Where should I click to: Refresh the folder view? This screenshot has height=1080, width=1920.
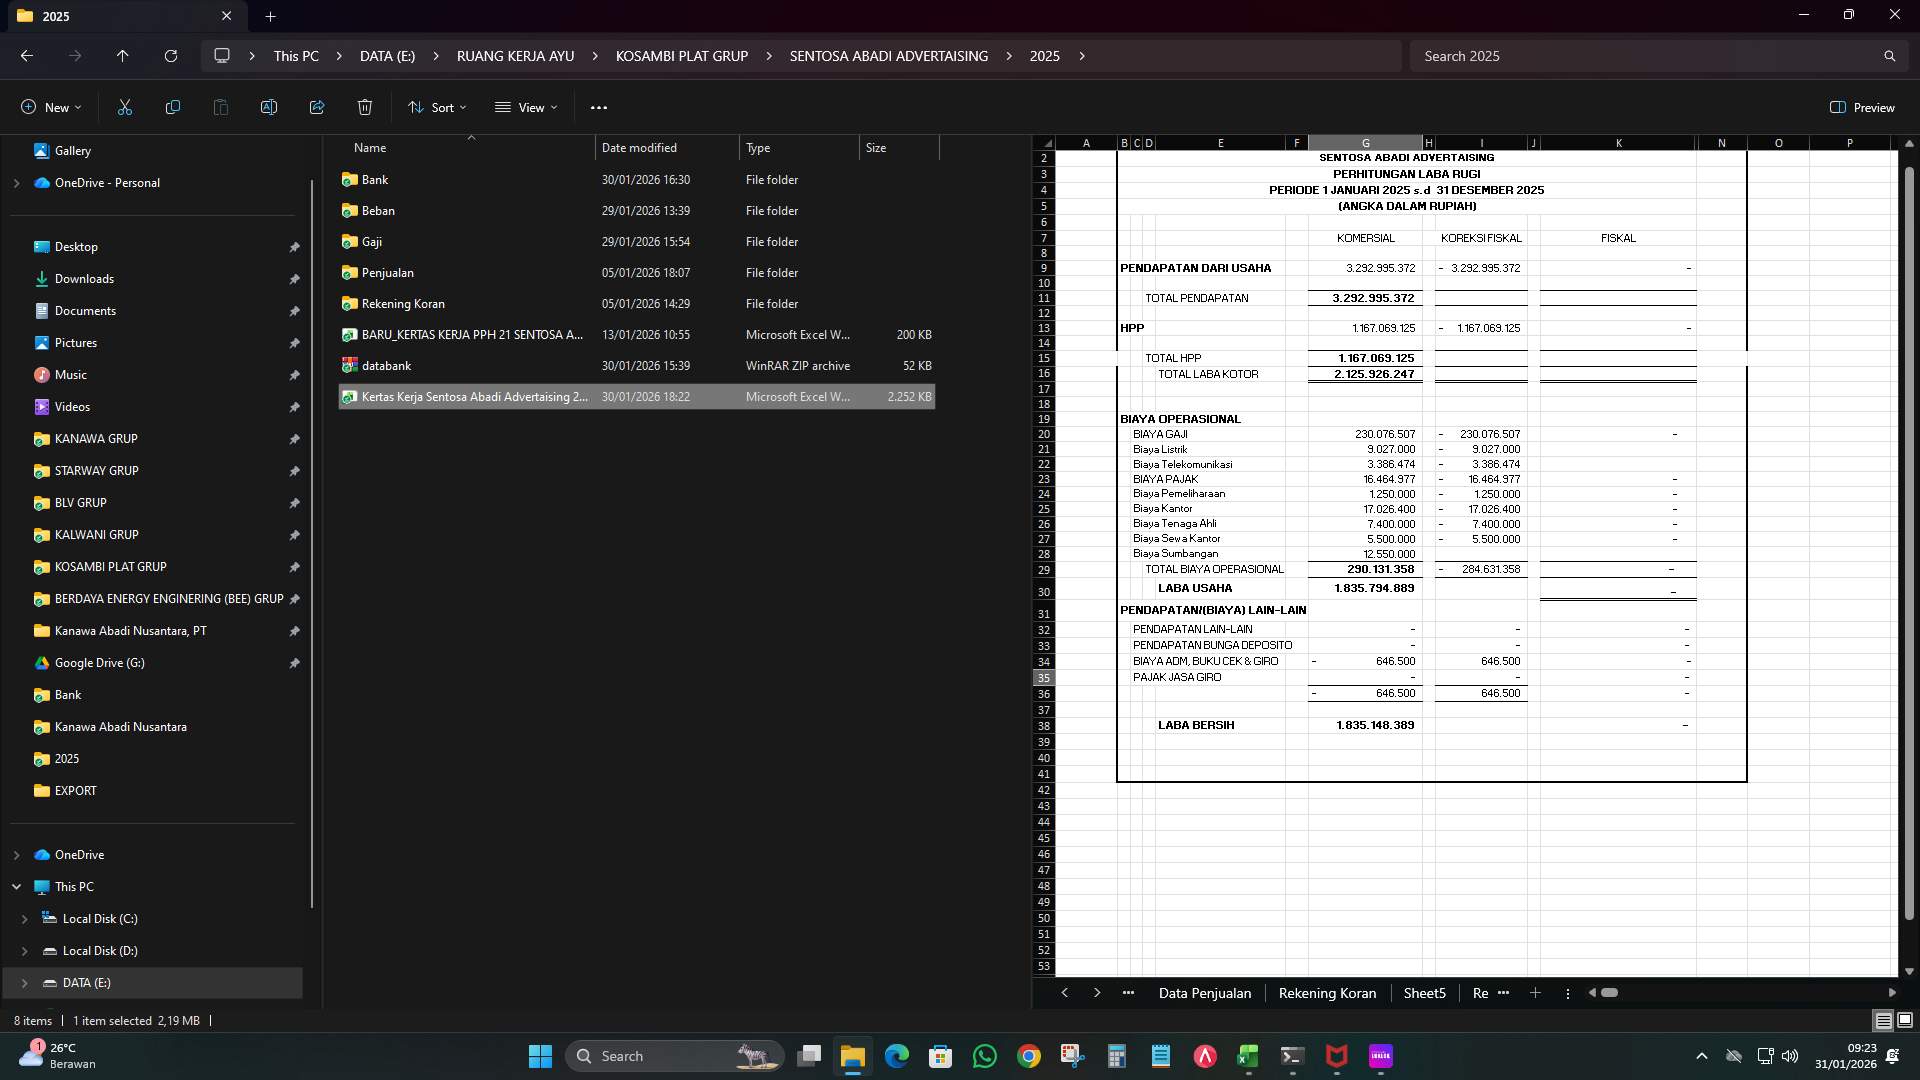click(170, 55)
